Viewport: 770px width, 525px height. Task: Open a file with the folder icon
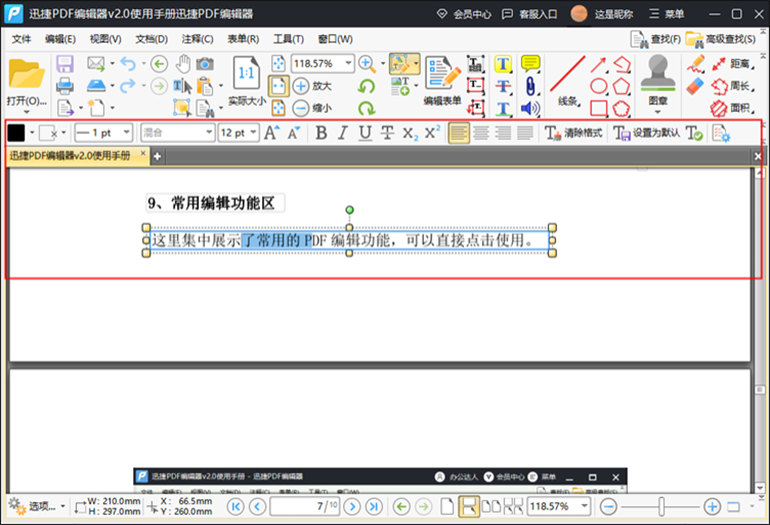coord(27,74)
